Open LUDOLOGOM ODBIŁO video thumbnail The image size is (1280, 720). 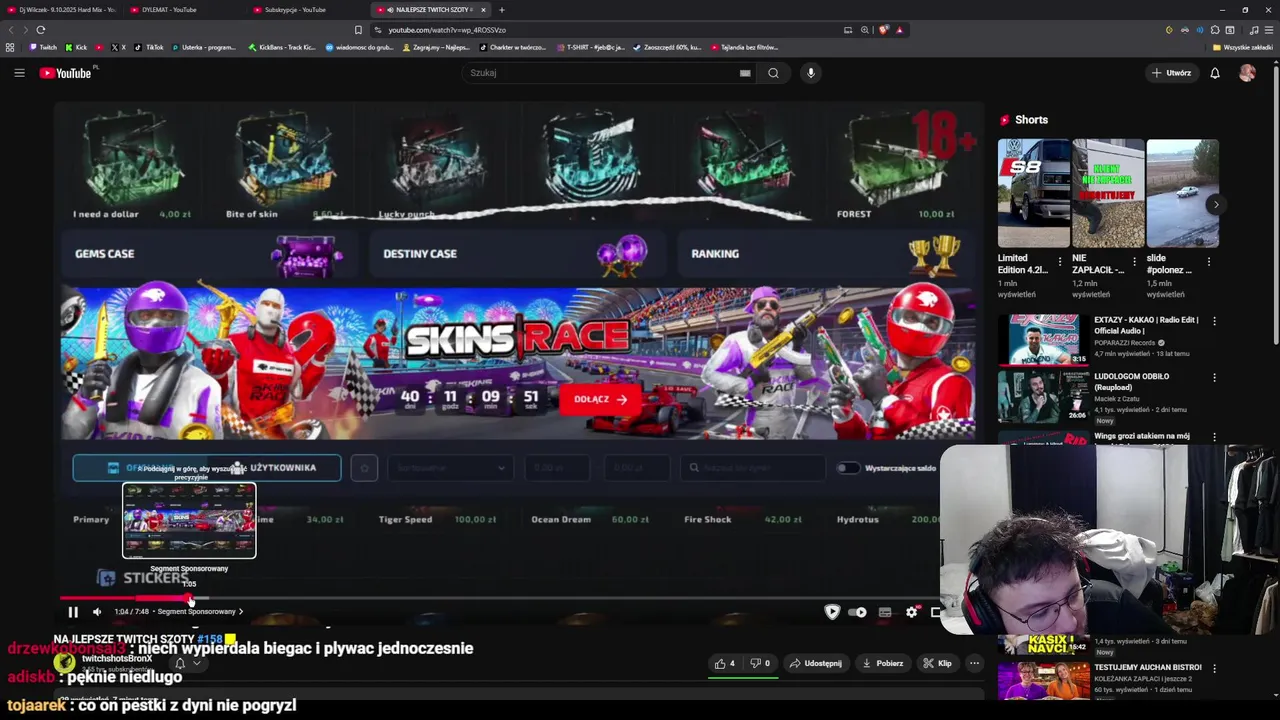tap(1043, 396)
